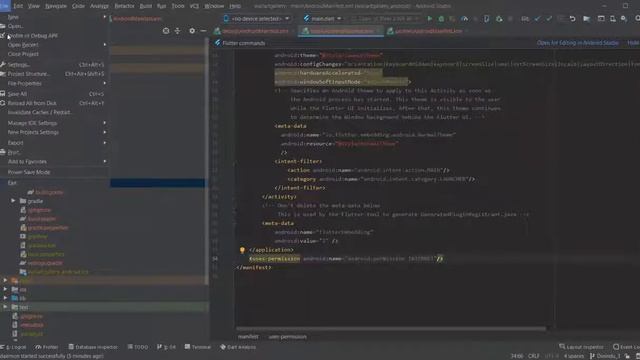Open the device selector dropdown
The height and width of the screenshot is (360, 640).
257,19
